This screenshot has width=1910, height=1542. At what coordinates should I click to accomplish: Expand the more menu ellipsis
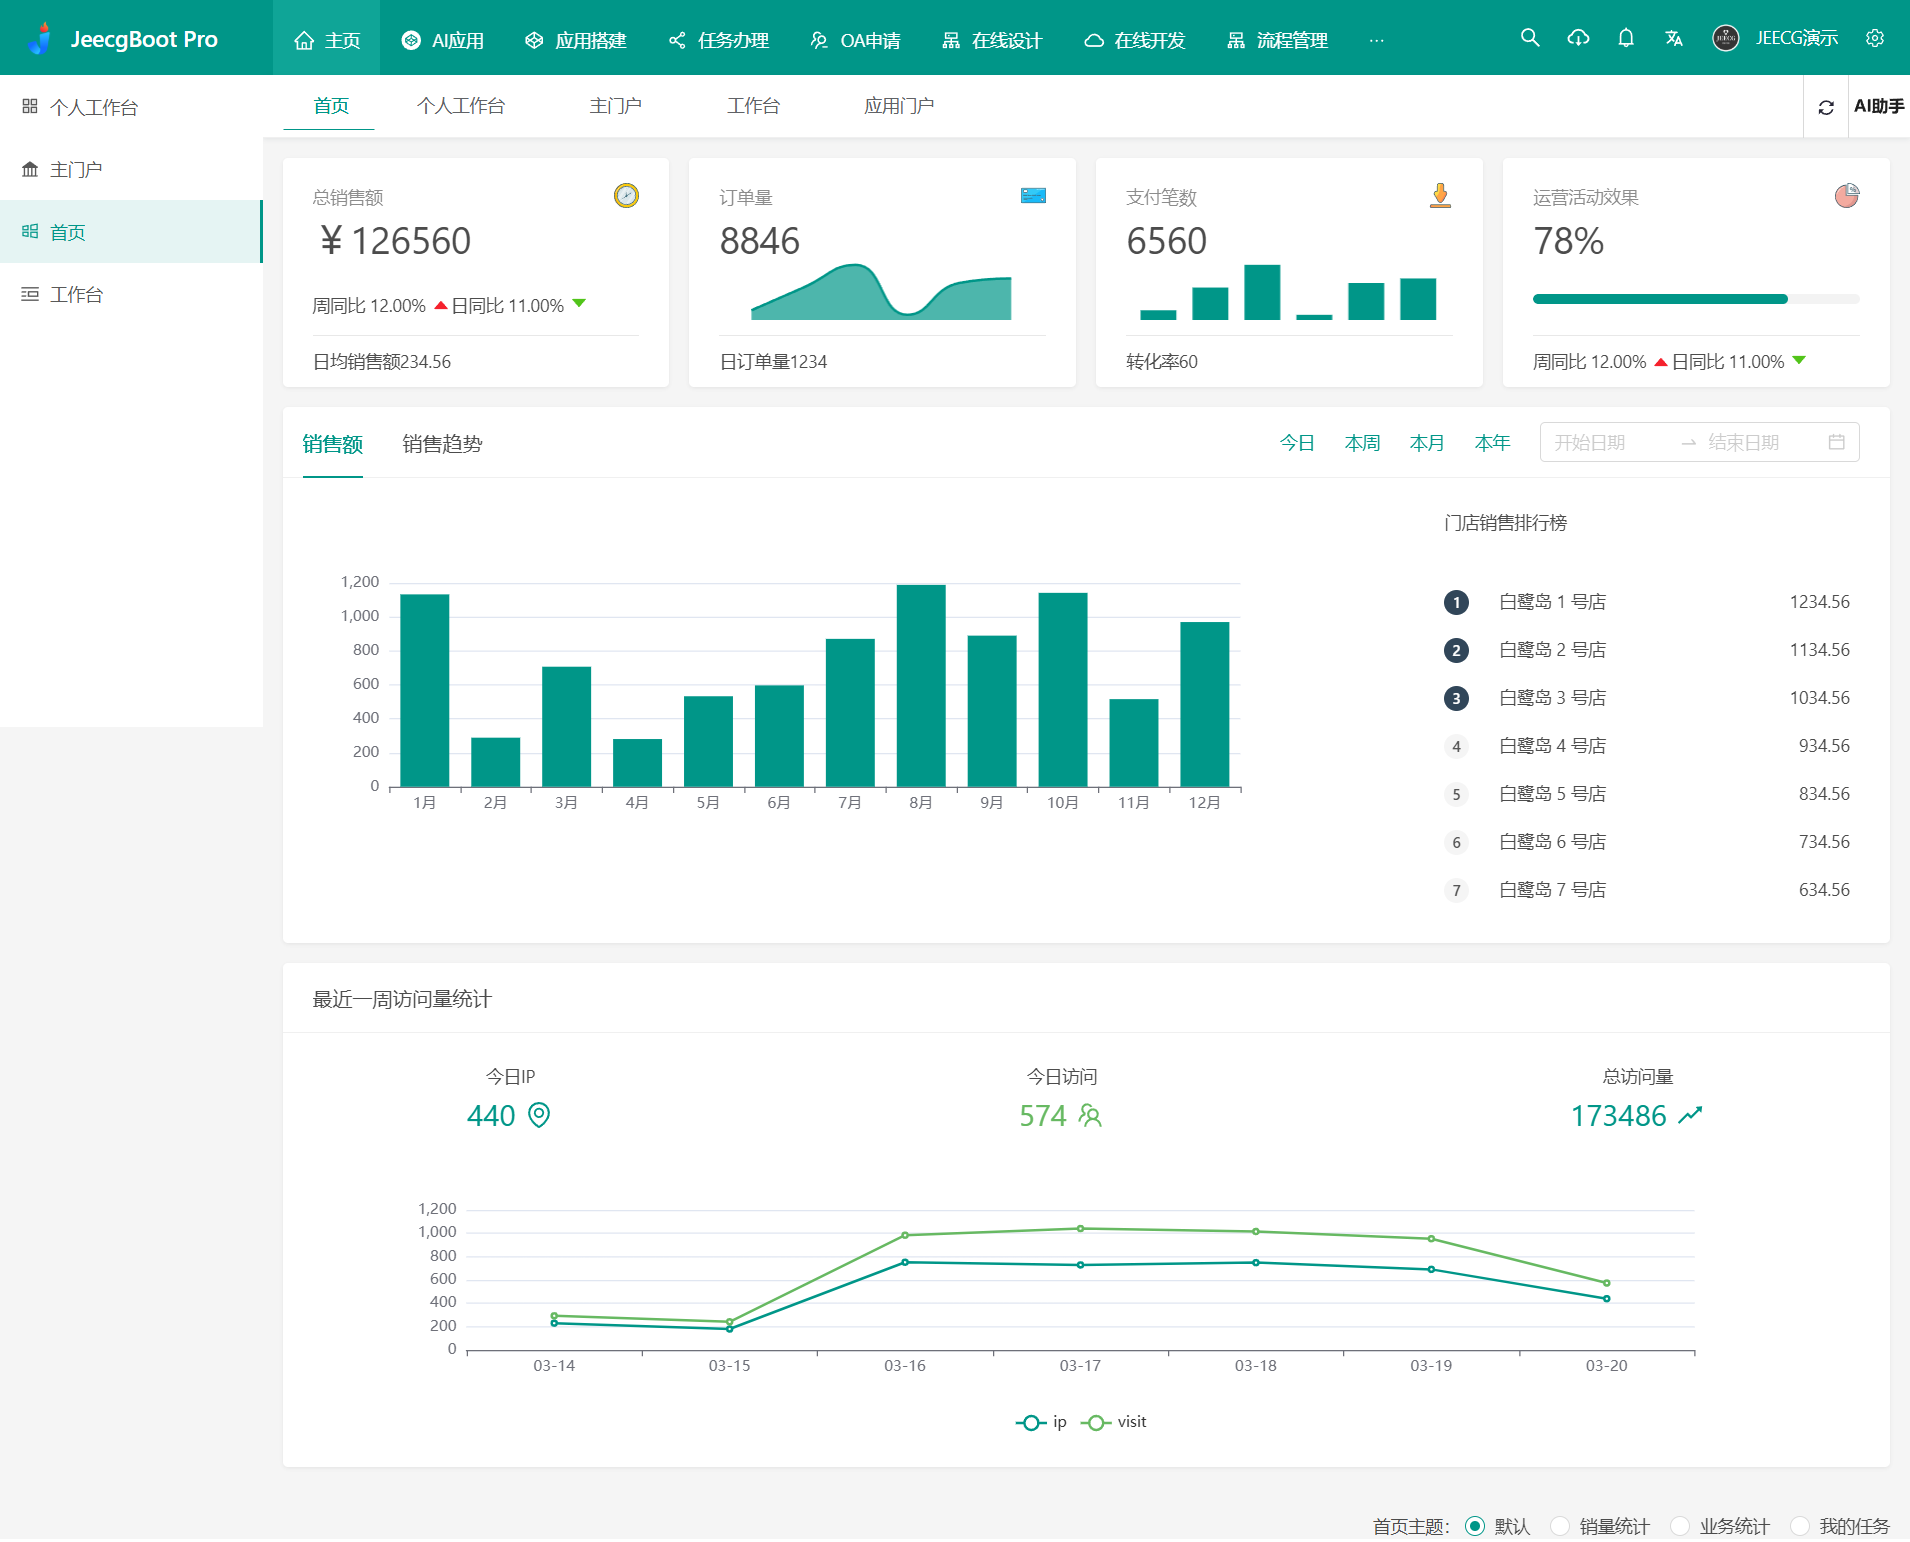pos(1376,40)
